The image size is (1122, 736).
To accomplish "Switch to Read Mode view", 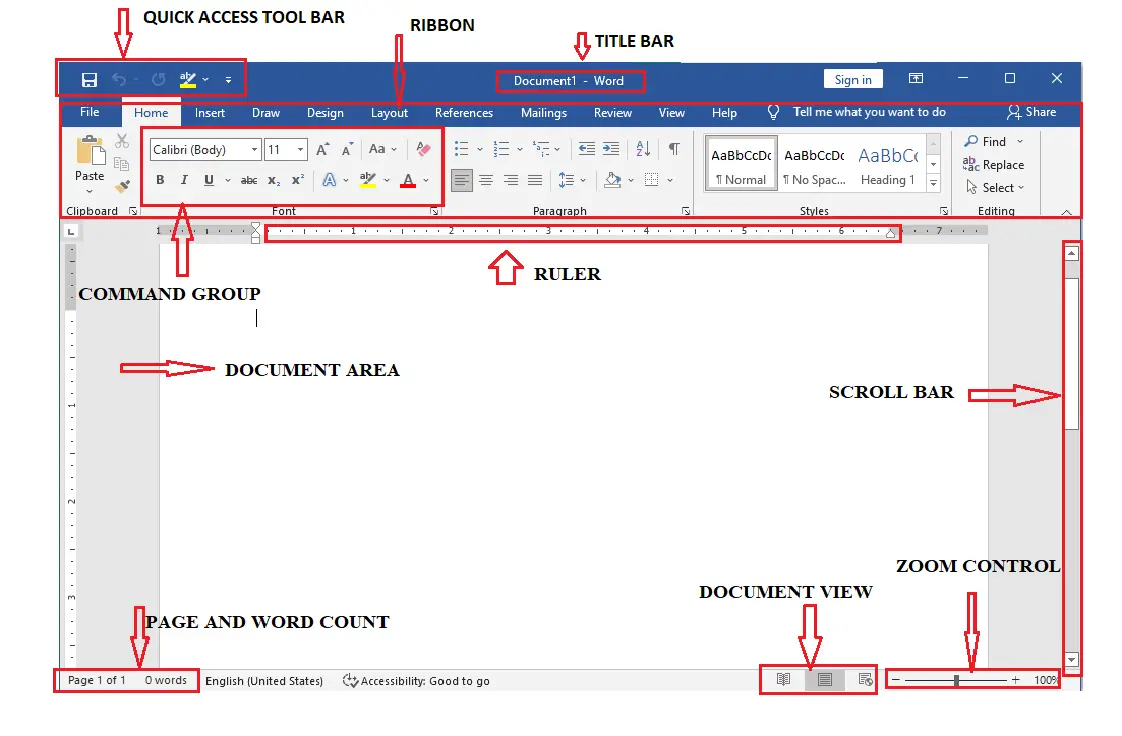I will (x=783, y=679).
